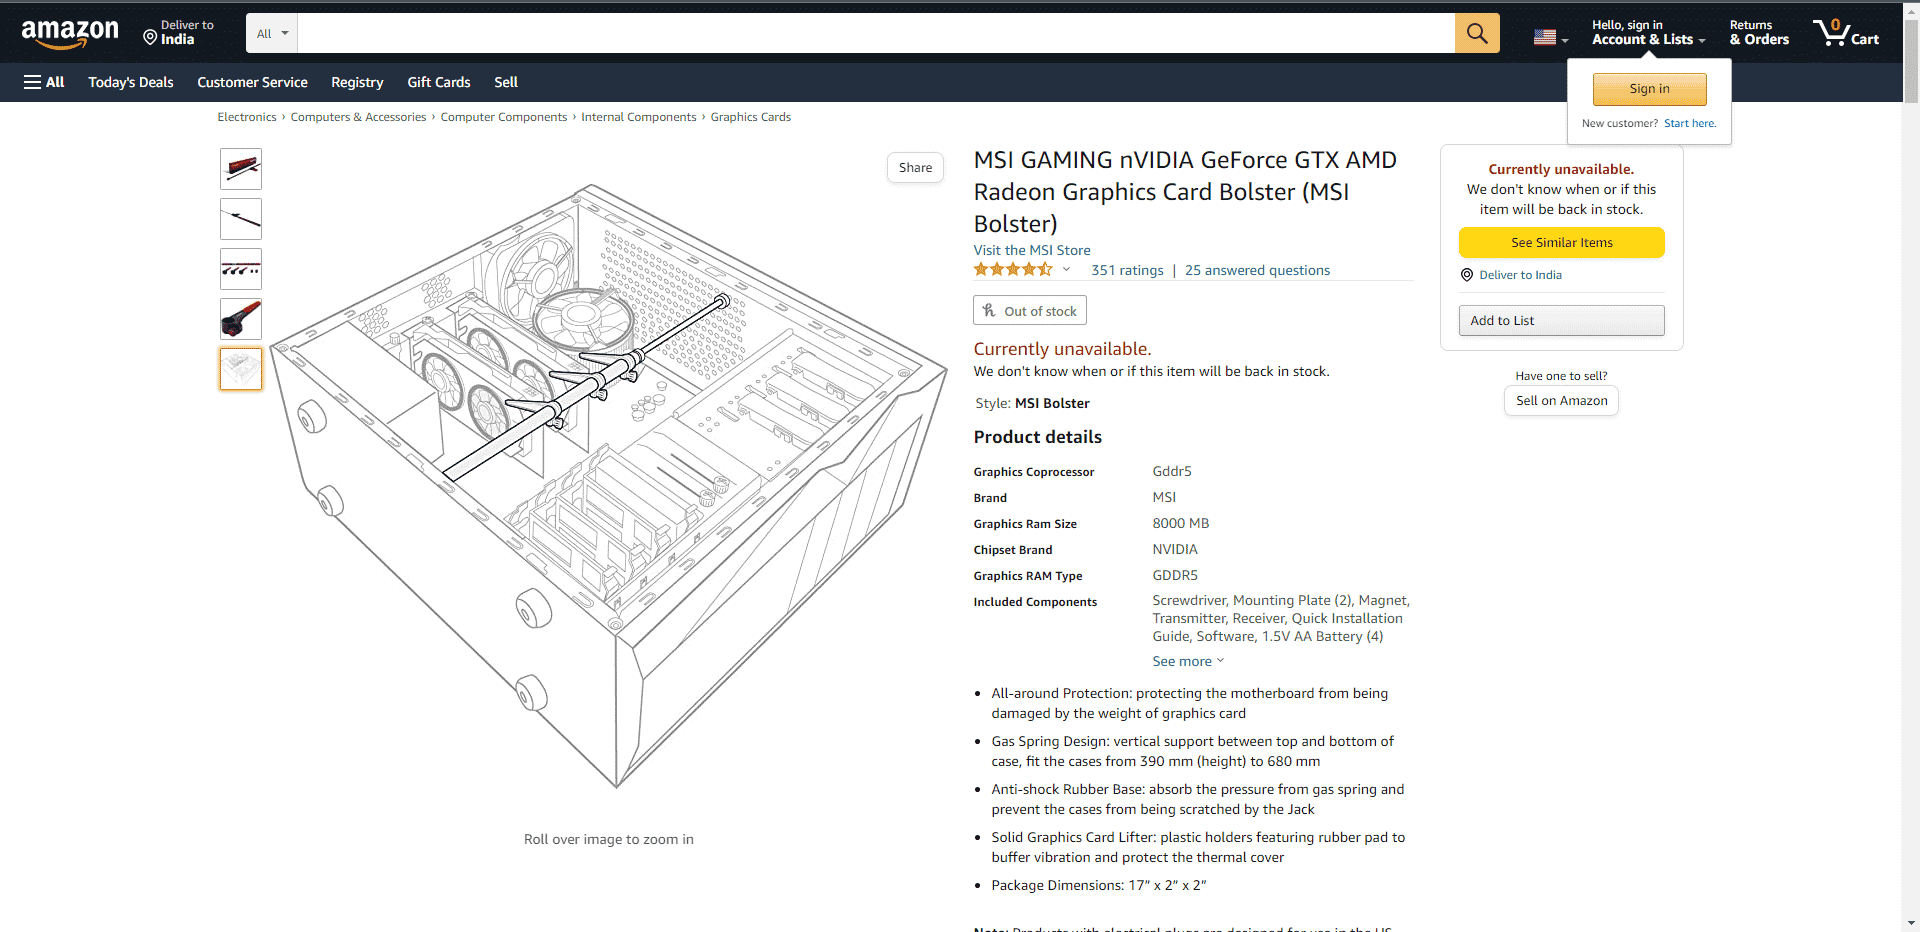Expand See more product details
1920x932 pixels.
[1188, 661]
